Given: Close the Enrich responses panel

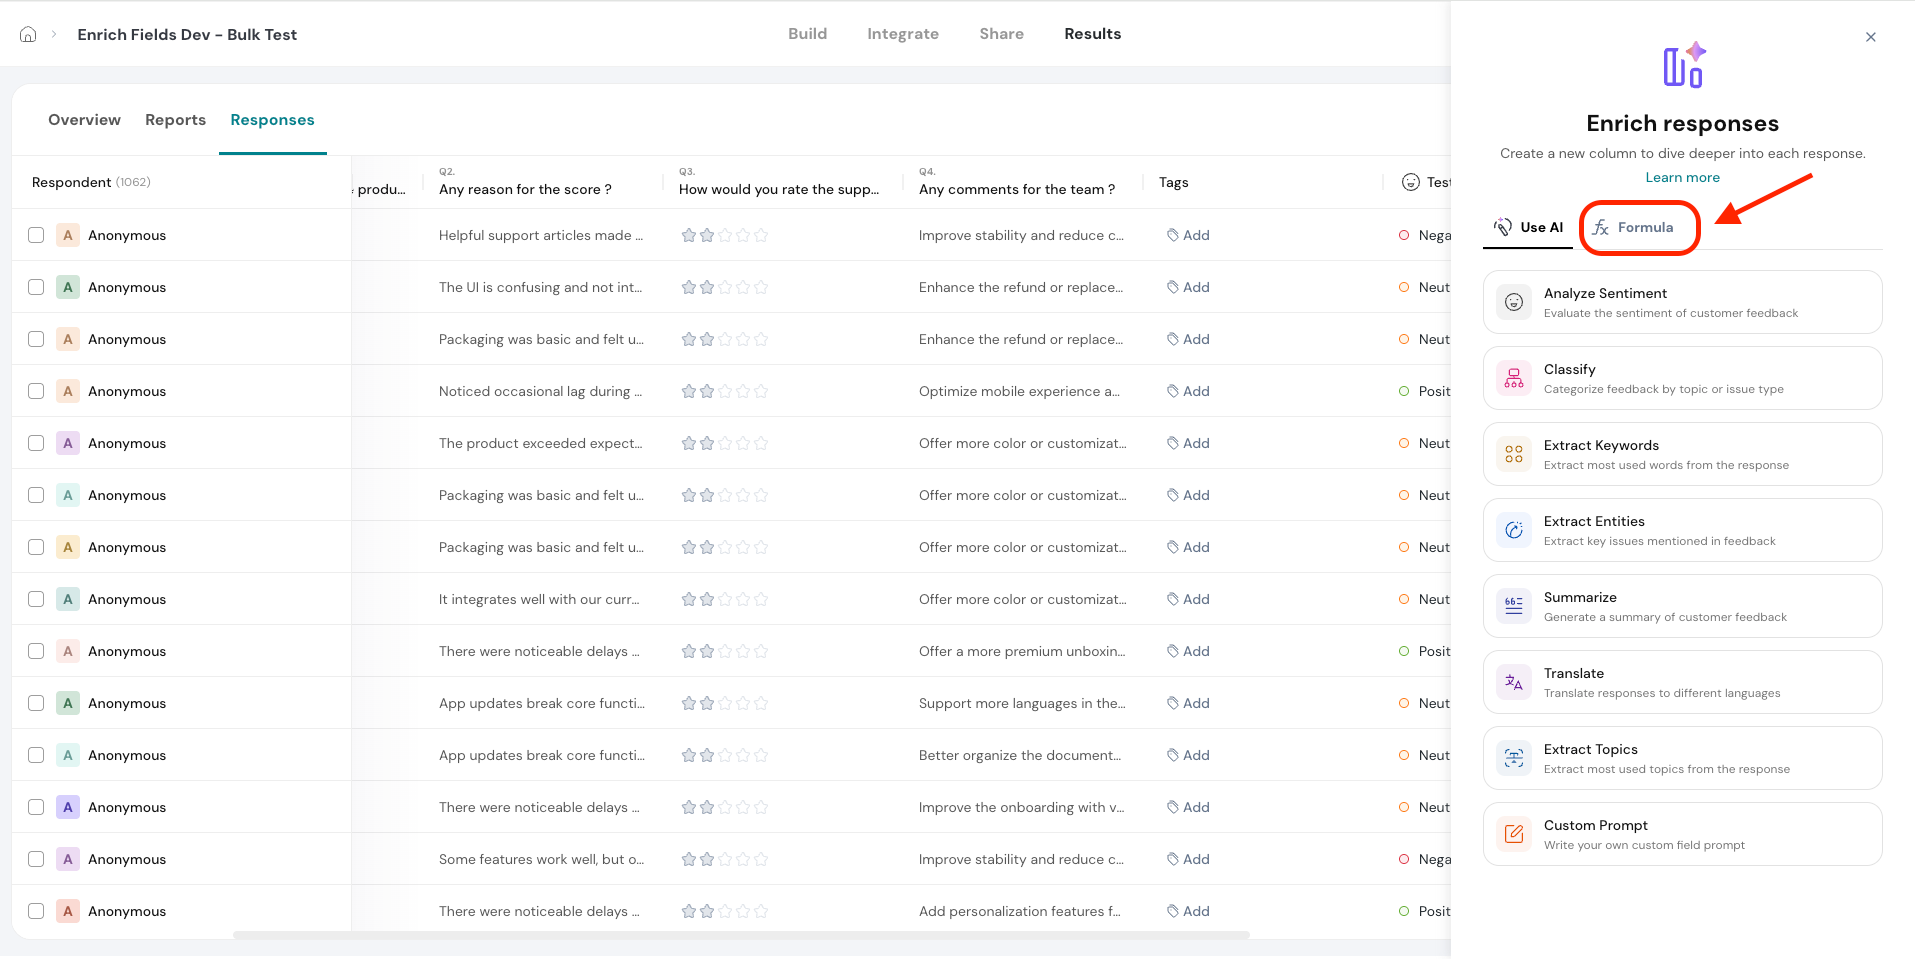Looking at the screenshot, I should pyautogui.click(x=1870, y=37).
